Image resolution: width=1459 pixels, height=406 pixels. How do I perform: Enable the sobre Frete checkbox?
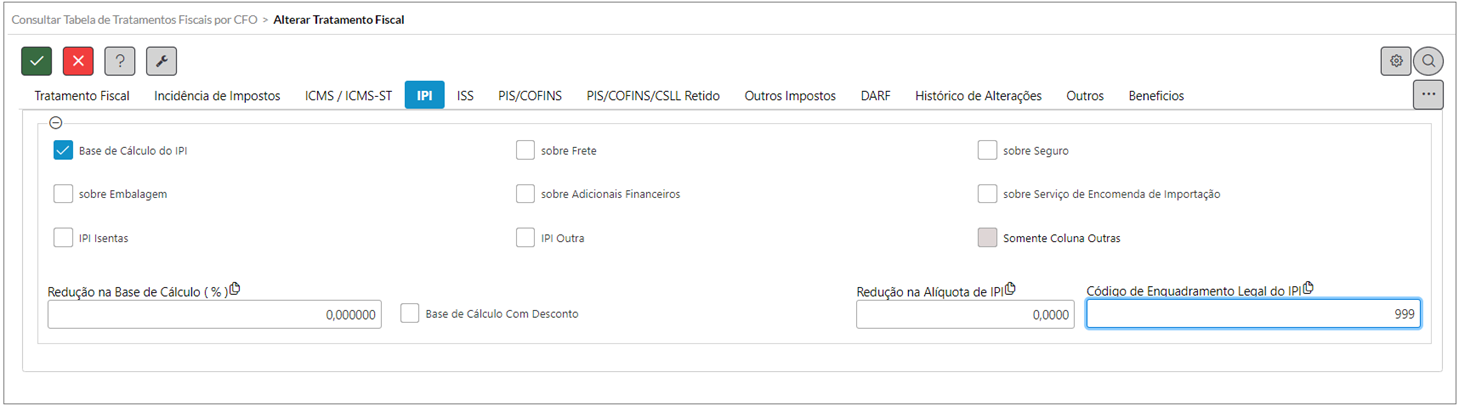525,151
